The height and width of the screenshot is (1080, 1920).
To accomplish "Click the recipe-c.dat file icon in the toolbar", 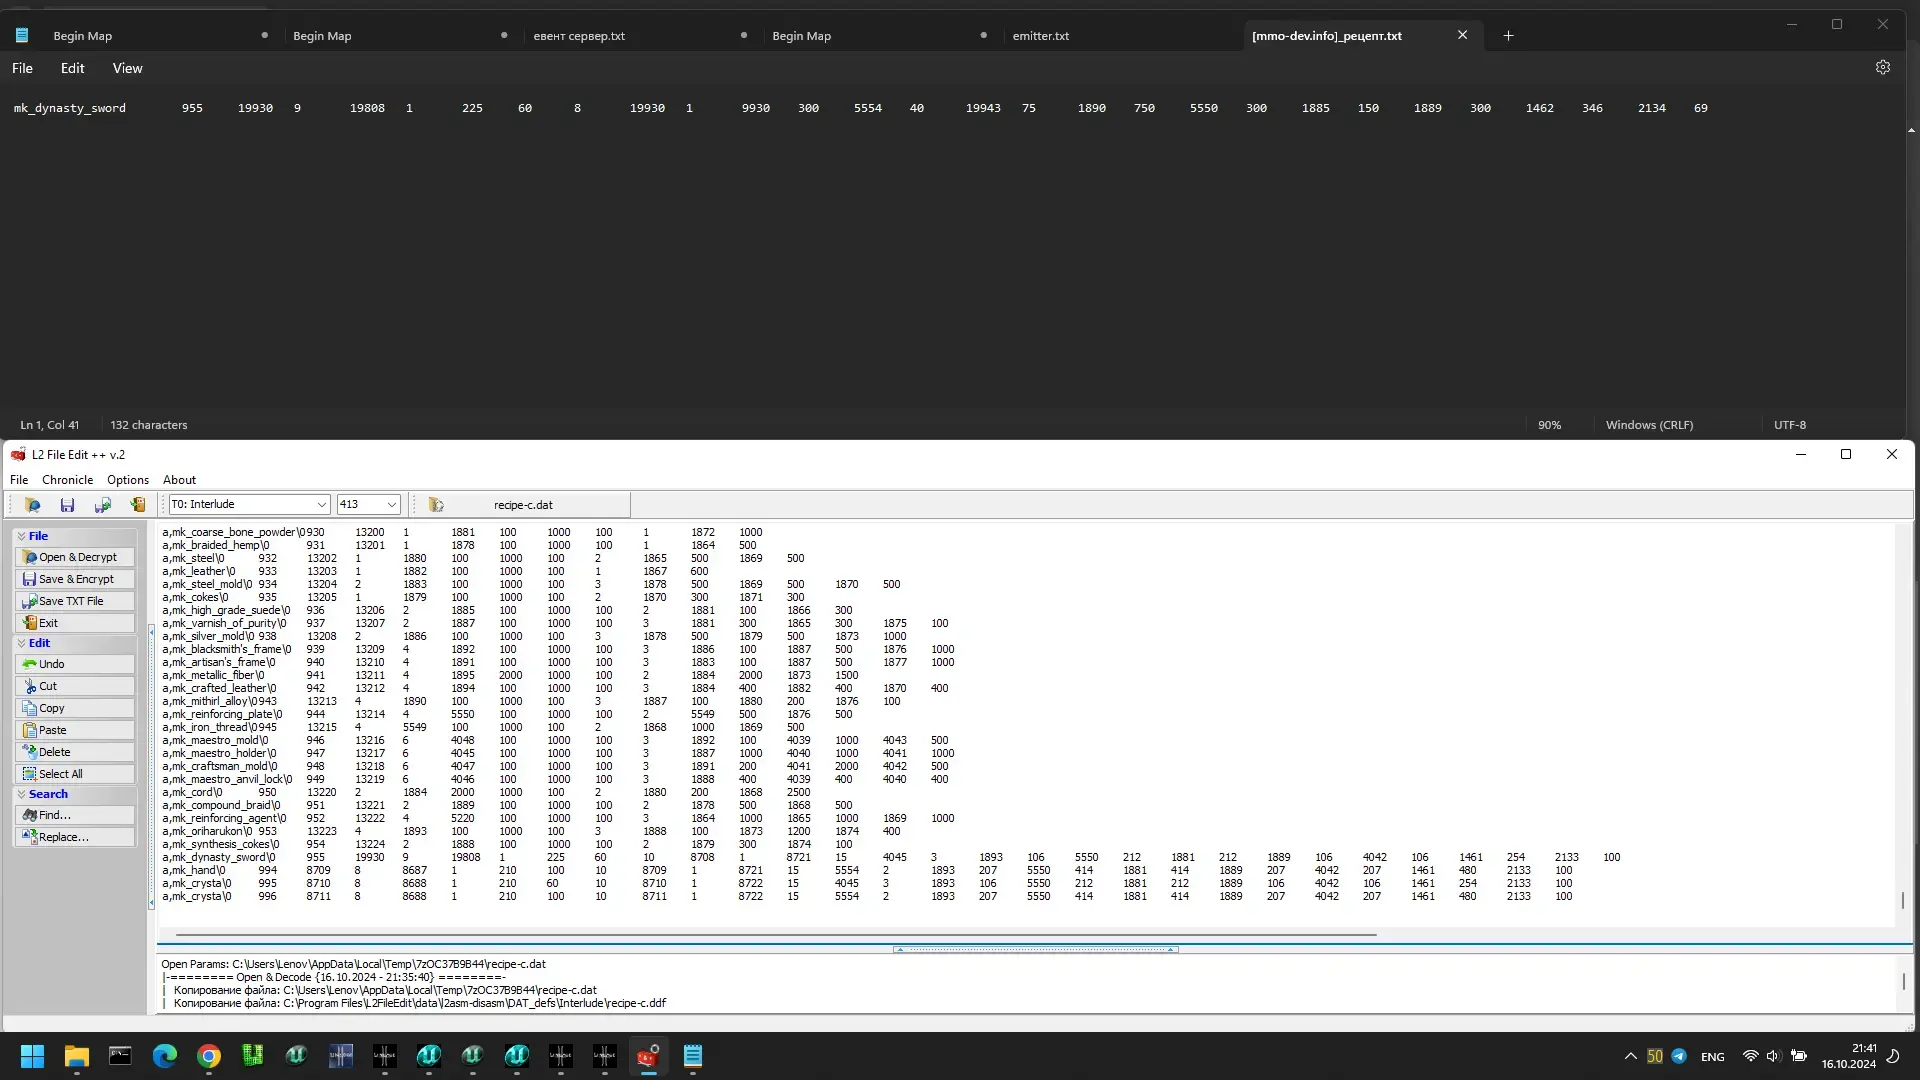I will (436, 505).
